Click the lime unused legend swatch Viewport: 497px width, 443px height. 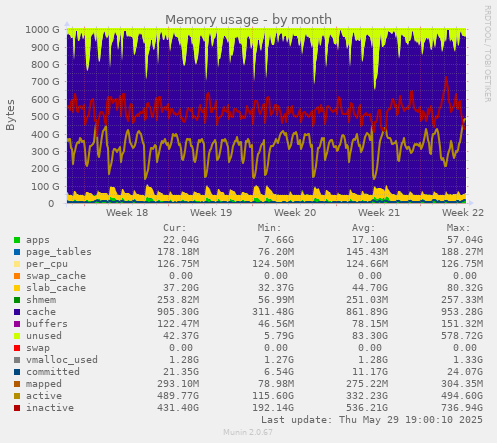coord(17,336)
